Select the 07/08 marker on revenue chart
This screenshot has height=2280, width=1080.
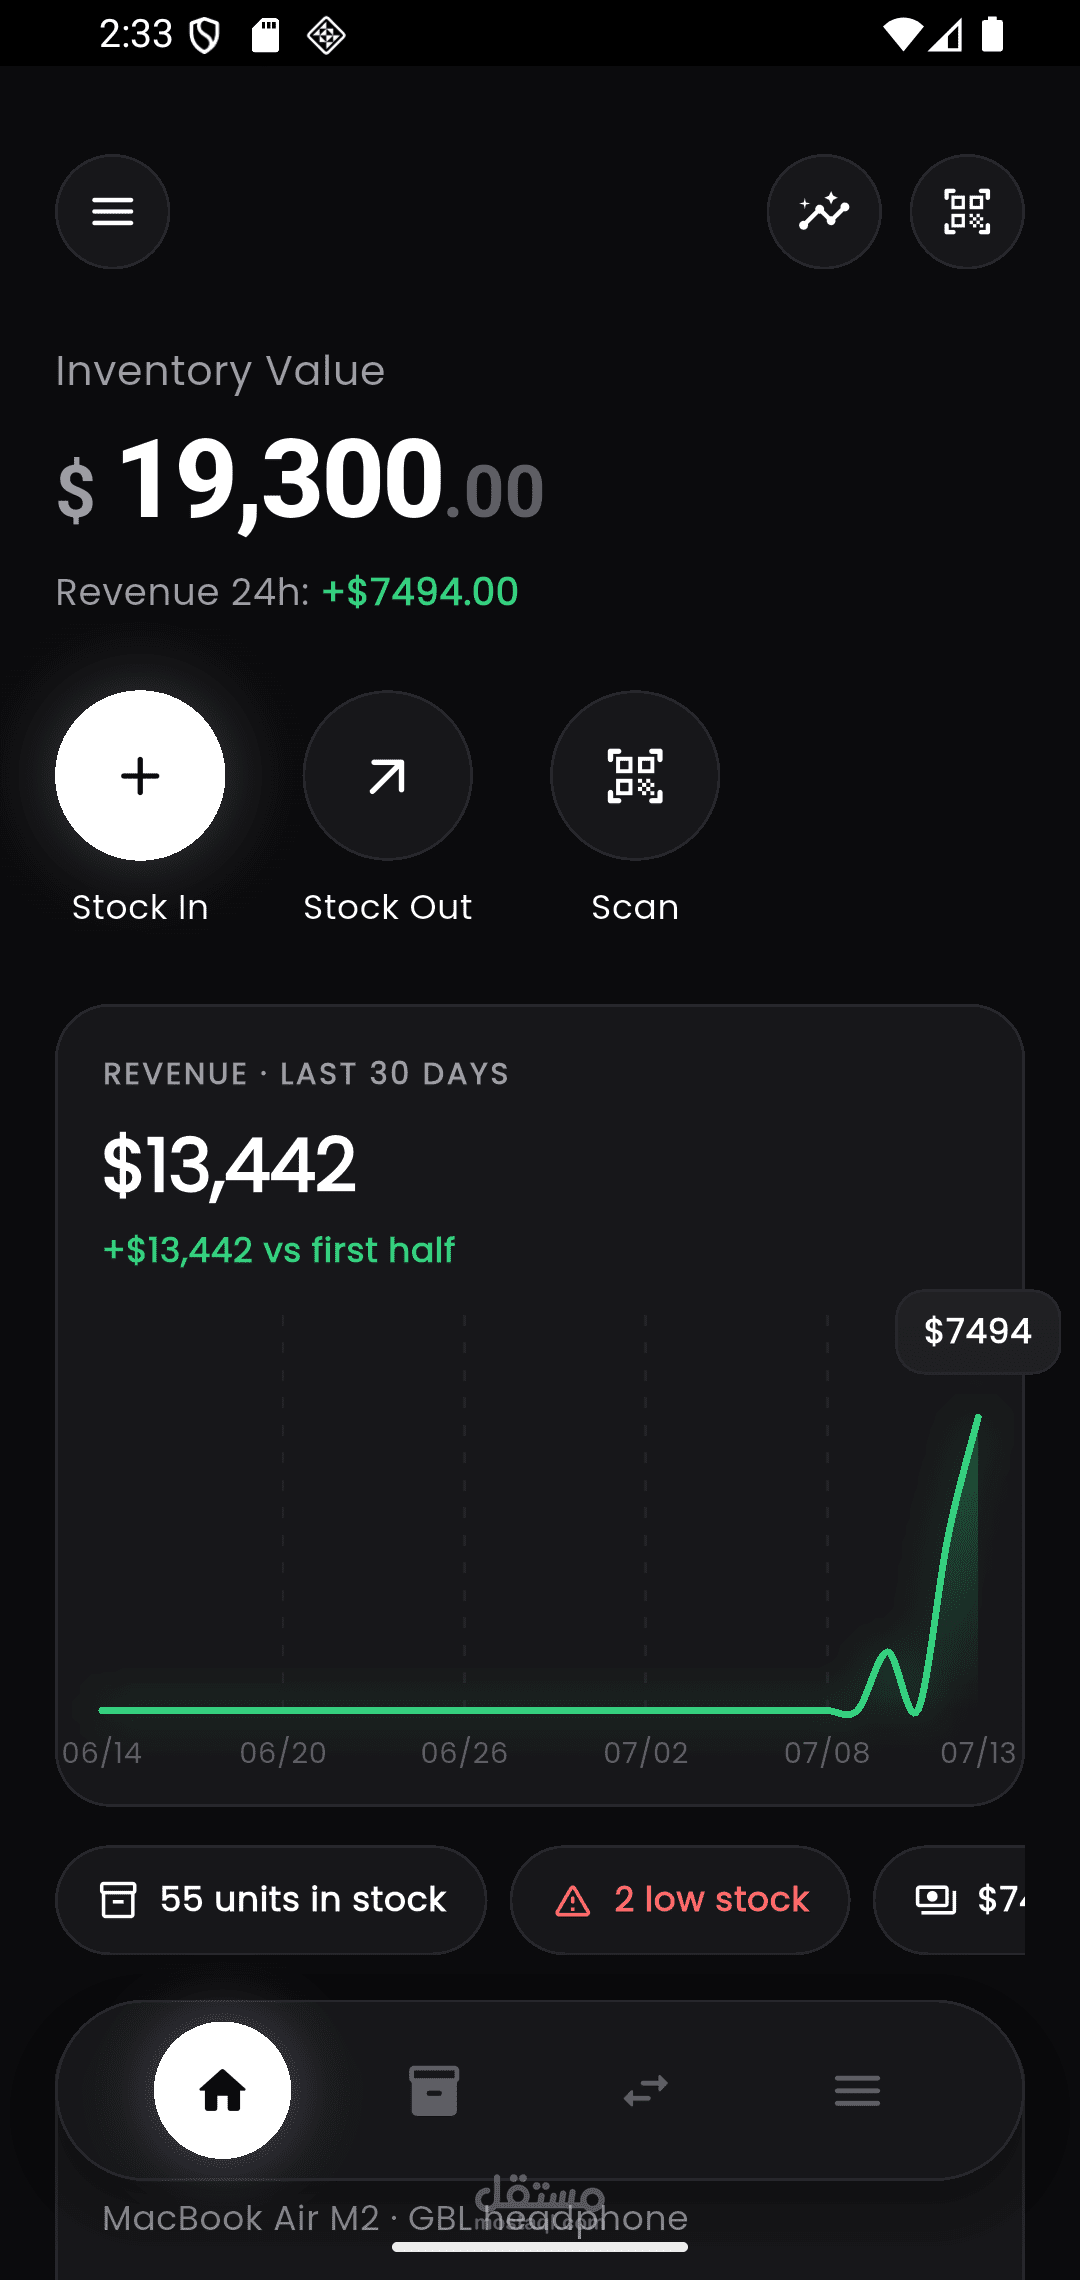click(x=827, y=1752)
